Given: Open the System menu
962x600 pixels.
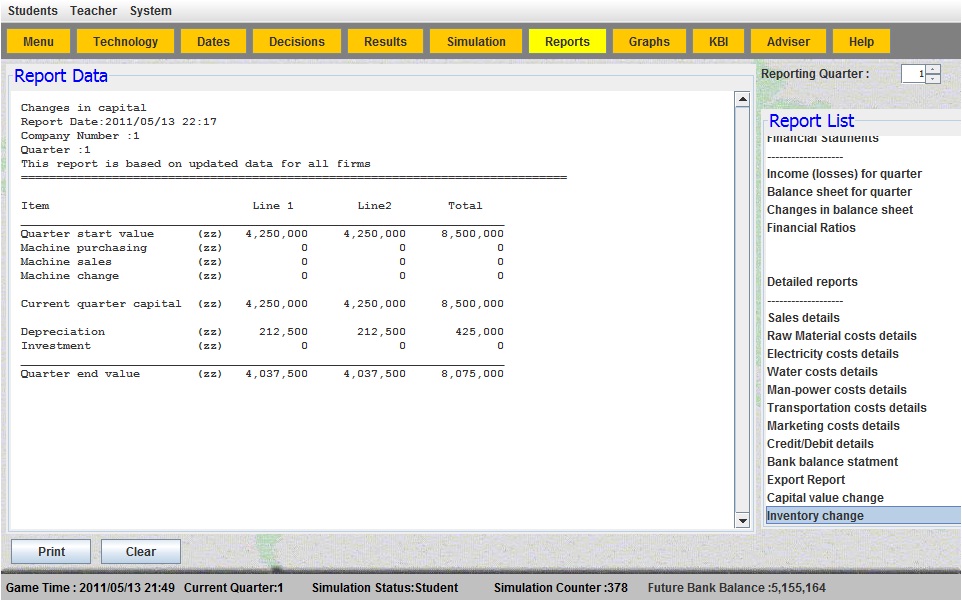Looking at the screenshot, I should 150,11.
